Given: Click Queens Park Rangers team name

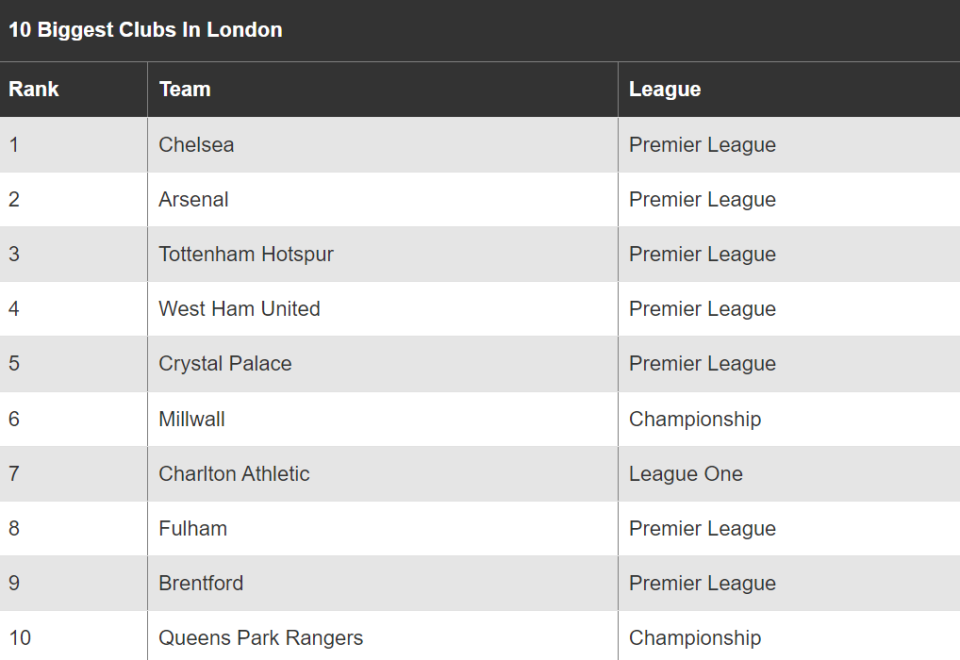Looking at the screenshot, I should [261, 637].
